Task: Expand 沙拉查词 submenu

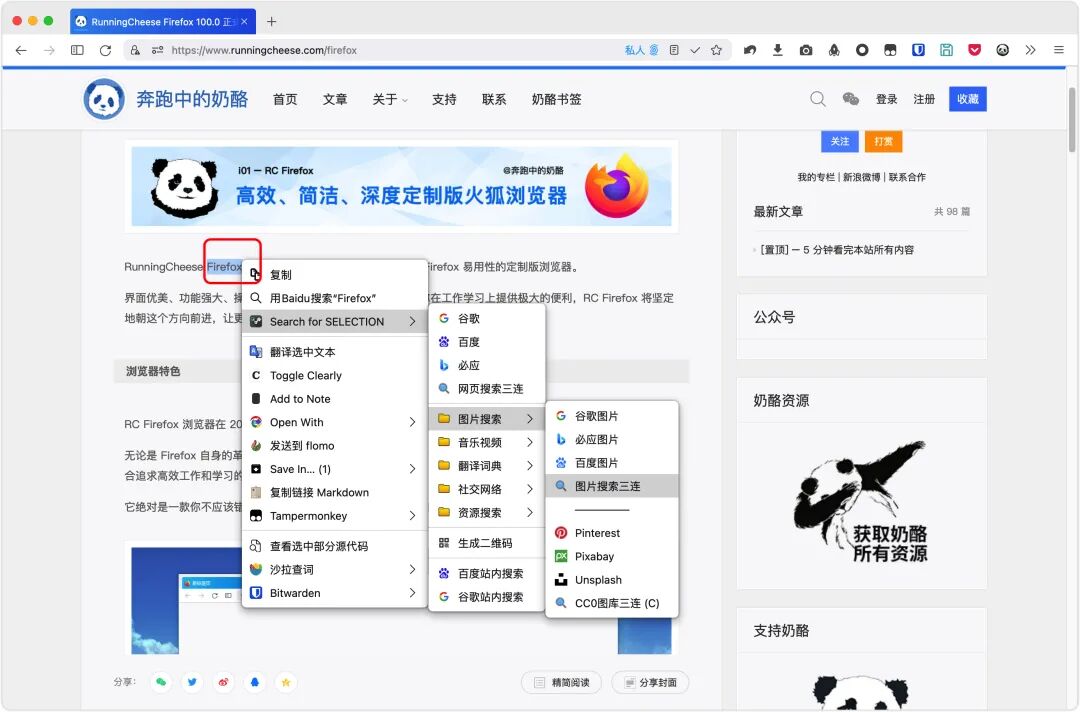Action: [x=335, y=569]
